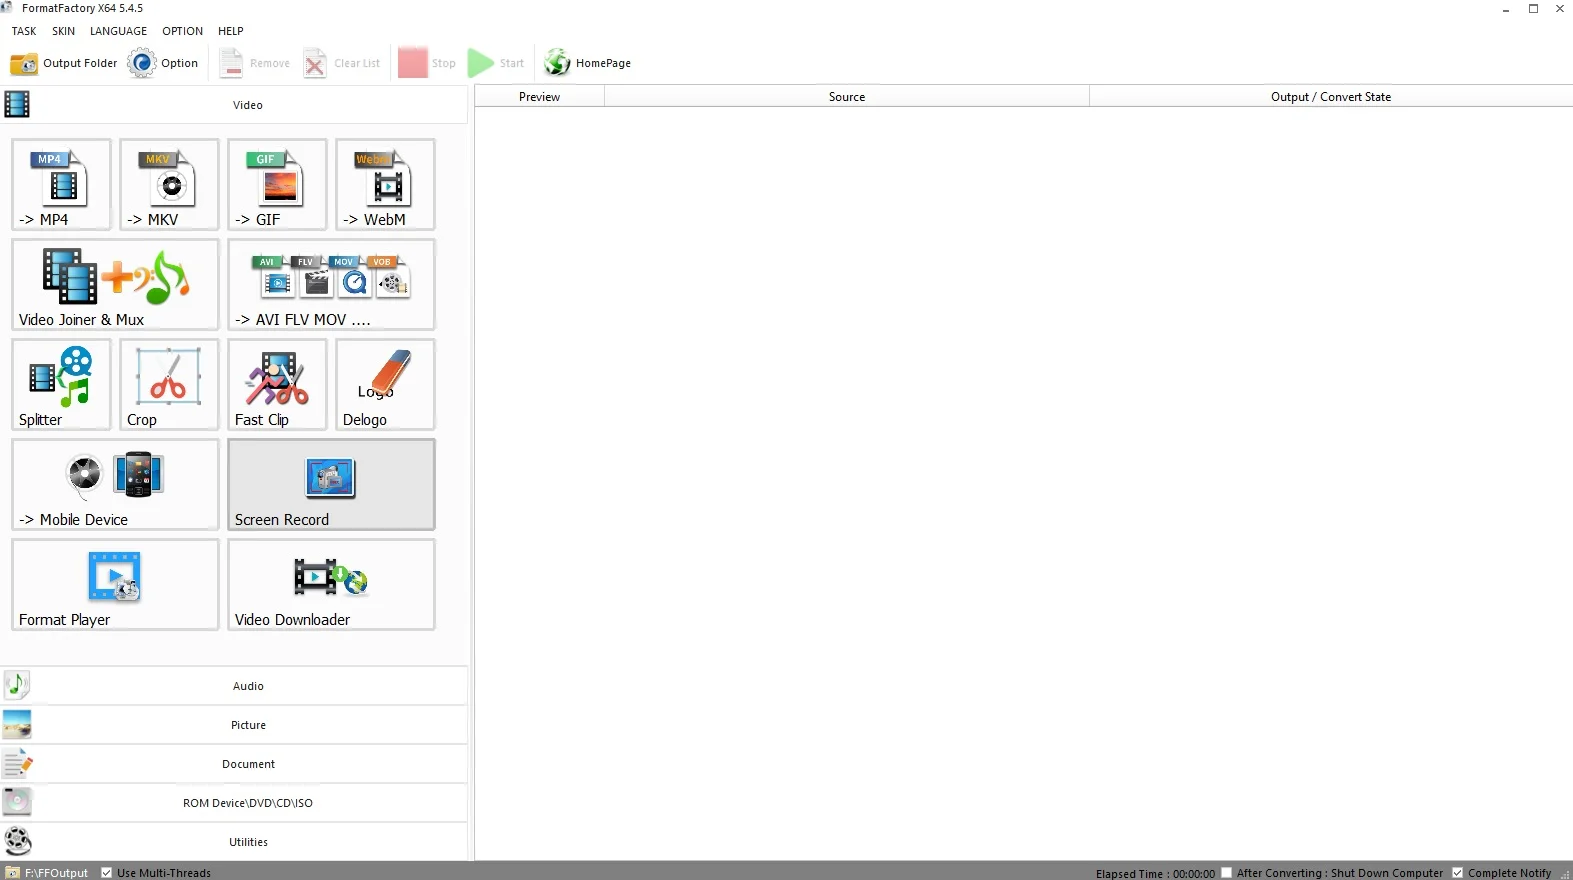
Task: Open the LANGUAGE menu
Action: pos(118,31)
